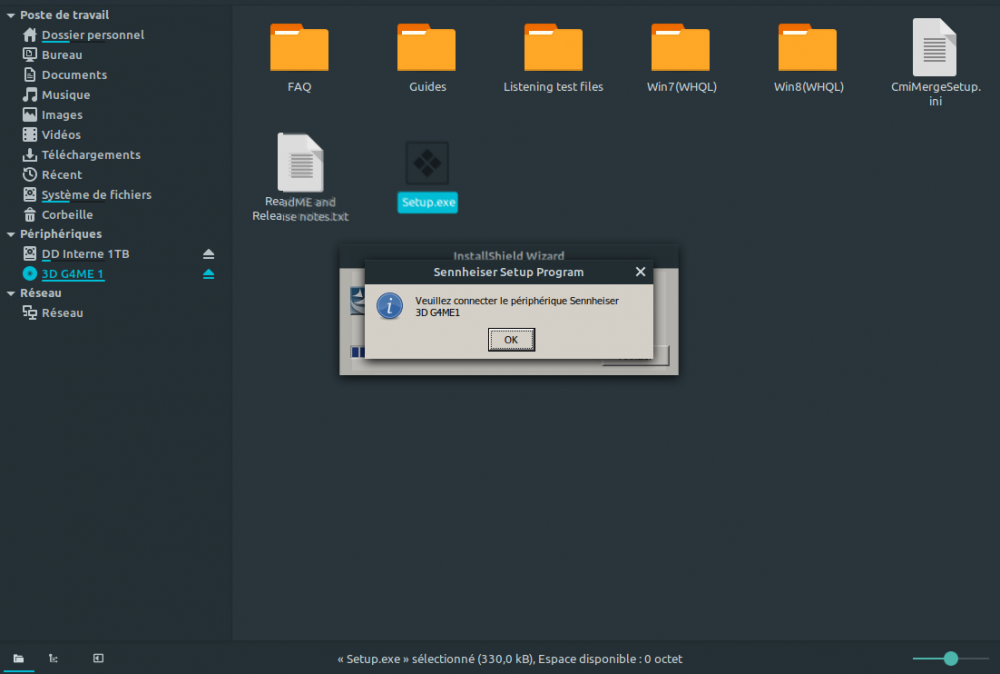1000x674 pixels.
Task: Eject the 3D G4ME 1 drive
Action: (208, 273)
